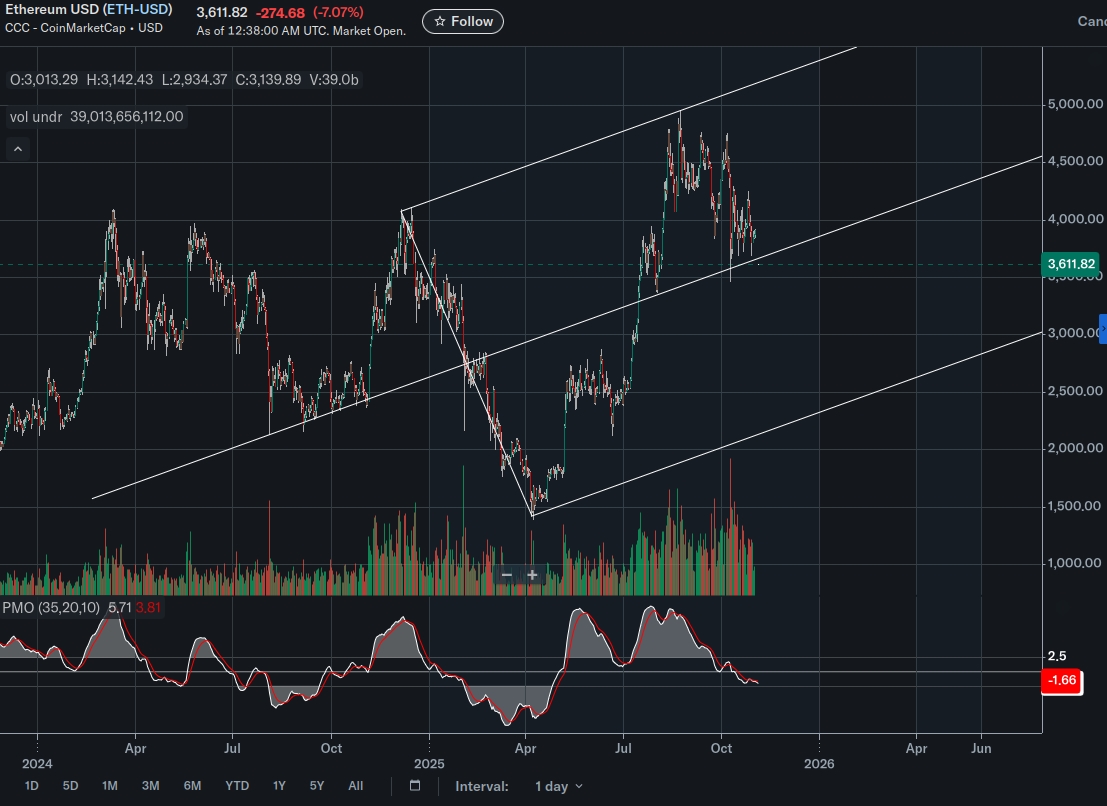Image resolution: width=1107 pixels, height=806 pixels.
Task: Click the chart zoom in plus icon
Action: (533, 575)
